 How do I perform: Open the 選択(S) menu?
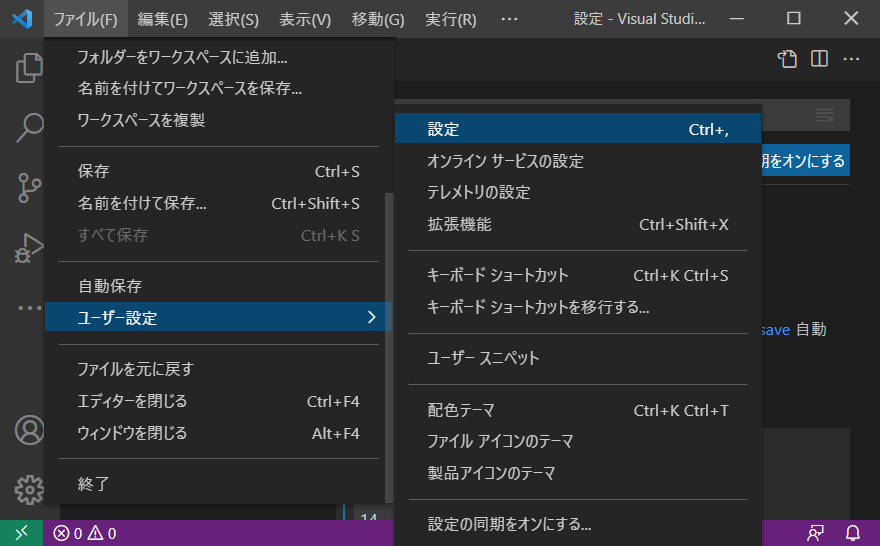(x=233, y=19)
